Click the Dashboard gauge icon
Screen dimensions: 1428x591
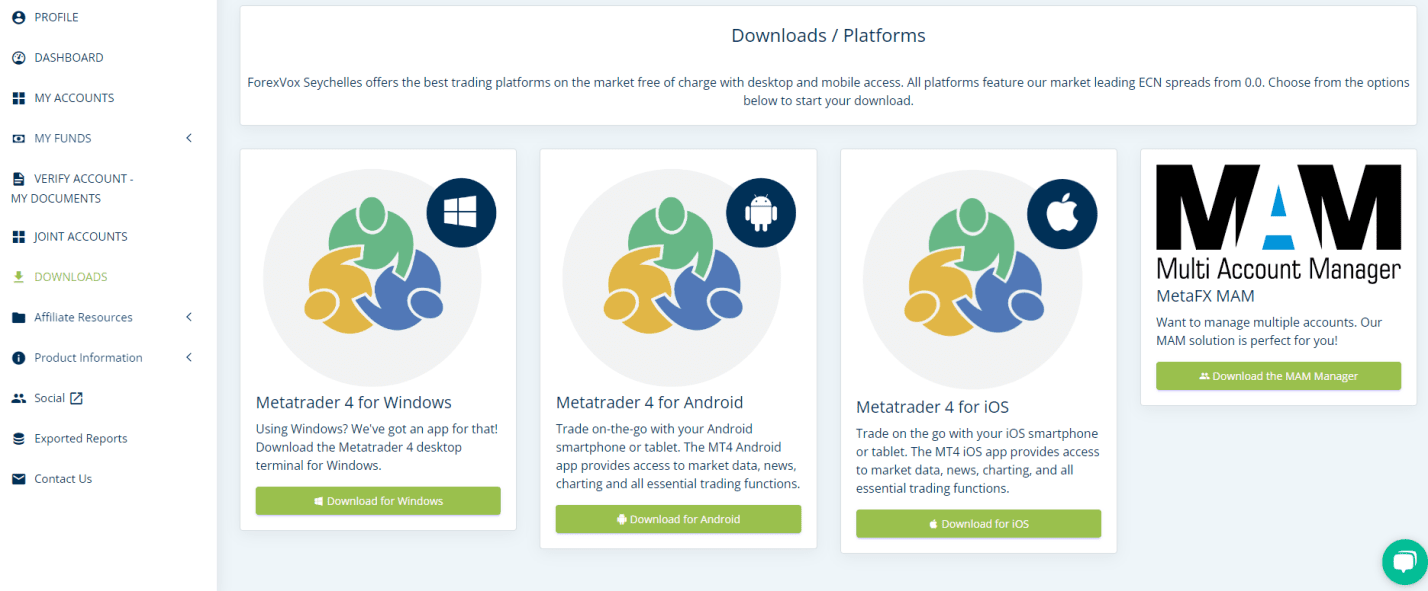coord(18,58)
